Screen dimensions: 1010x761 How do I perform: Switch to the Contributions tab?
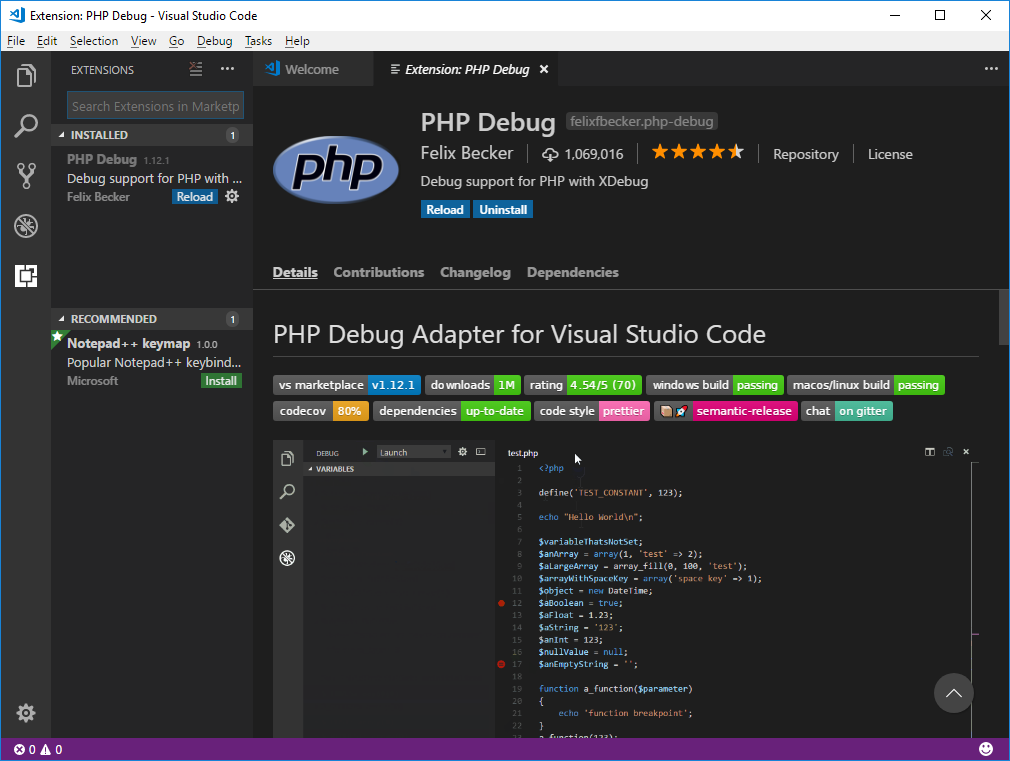tap(379, 272)
